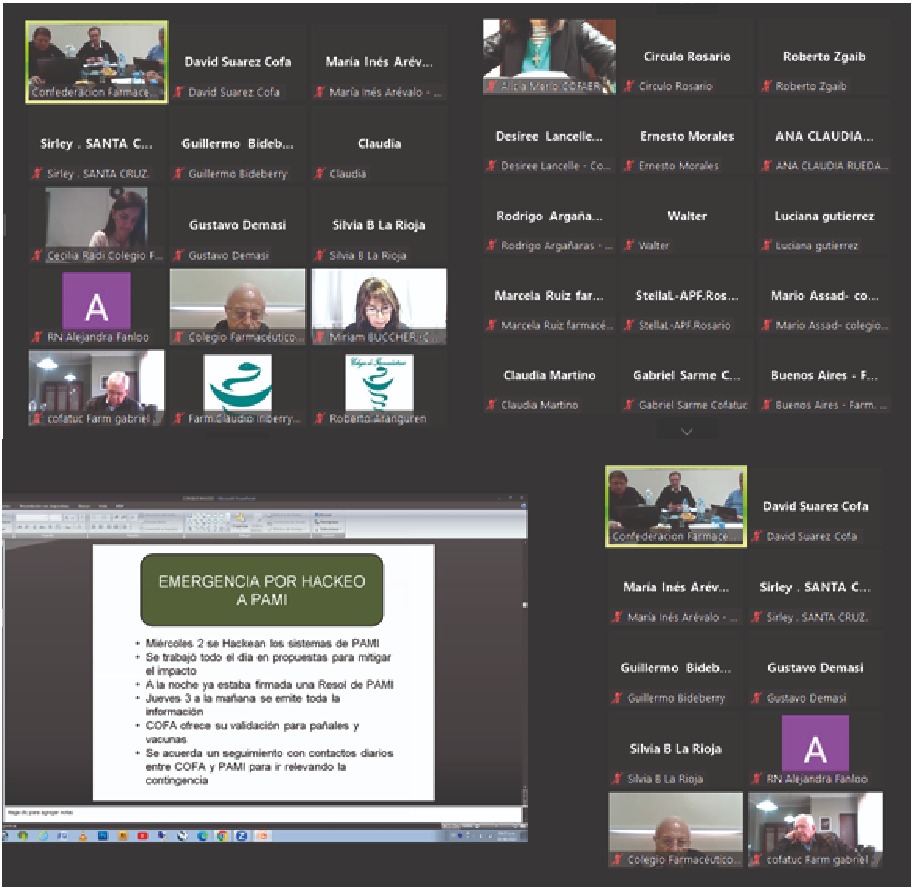913x889 pixels.
Task: Open Google Chrome icon in shared taskbar
Action: pyautogui.click(x=222, y=836)
